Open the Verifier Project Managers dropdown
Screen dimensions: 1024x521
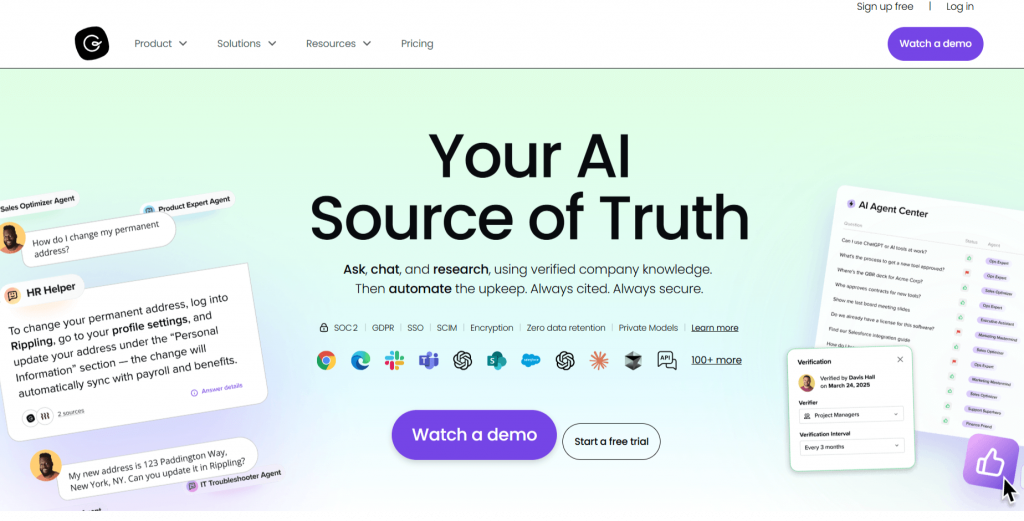pyautogui.click(x=852, y=415)
